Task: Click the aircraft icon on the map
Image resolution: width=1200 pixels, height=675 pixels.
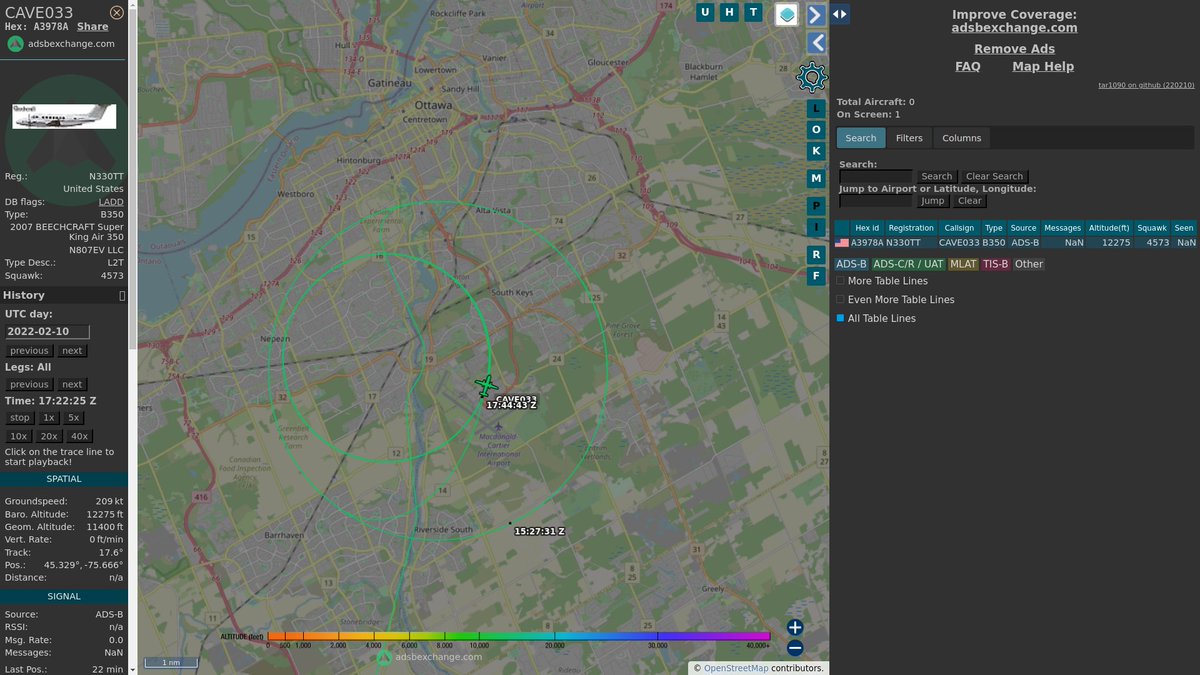Action: (x=486, y=385)
